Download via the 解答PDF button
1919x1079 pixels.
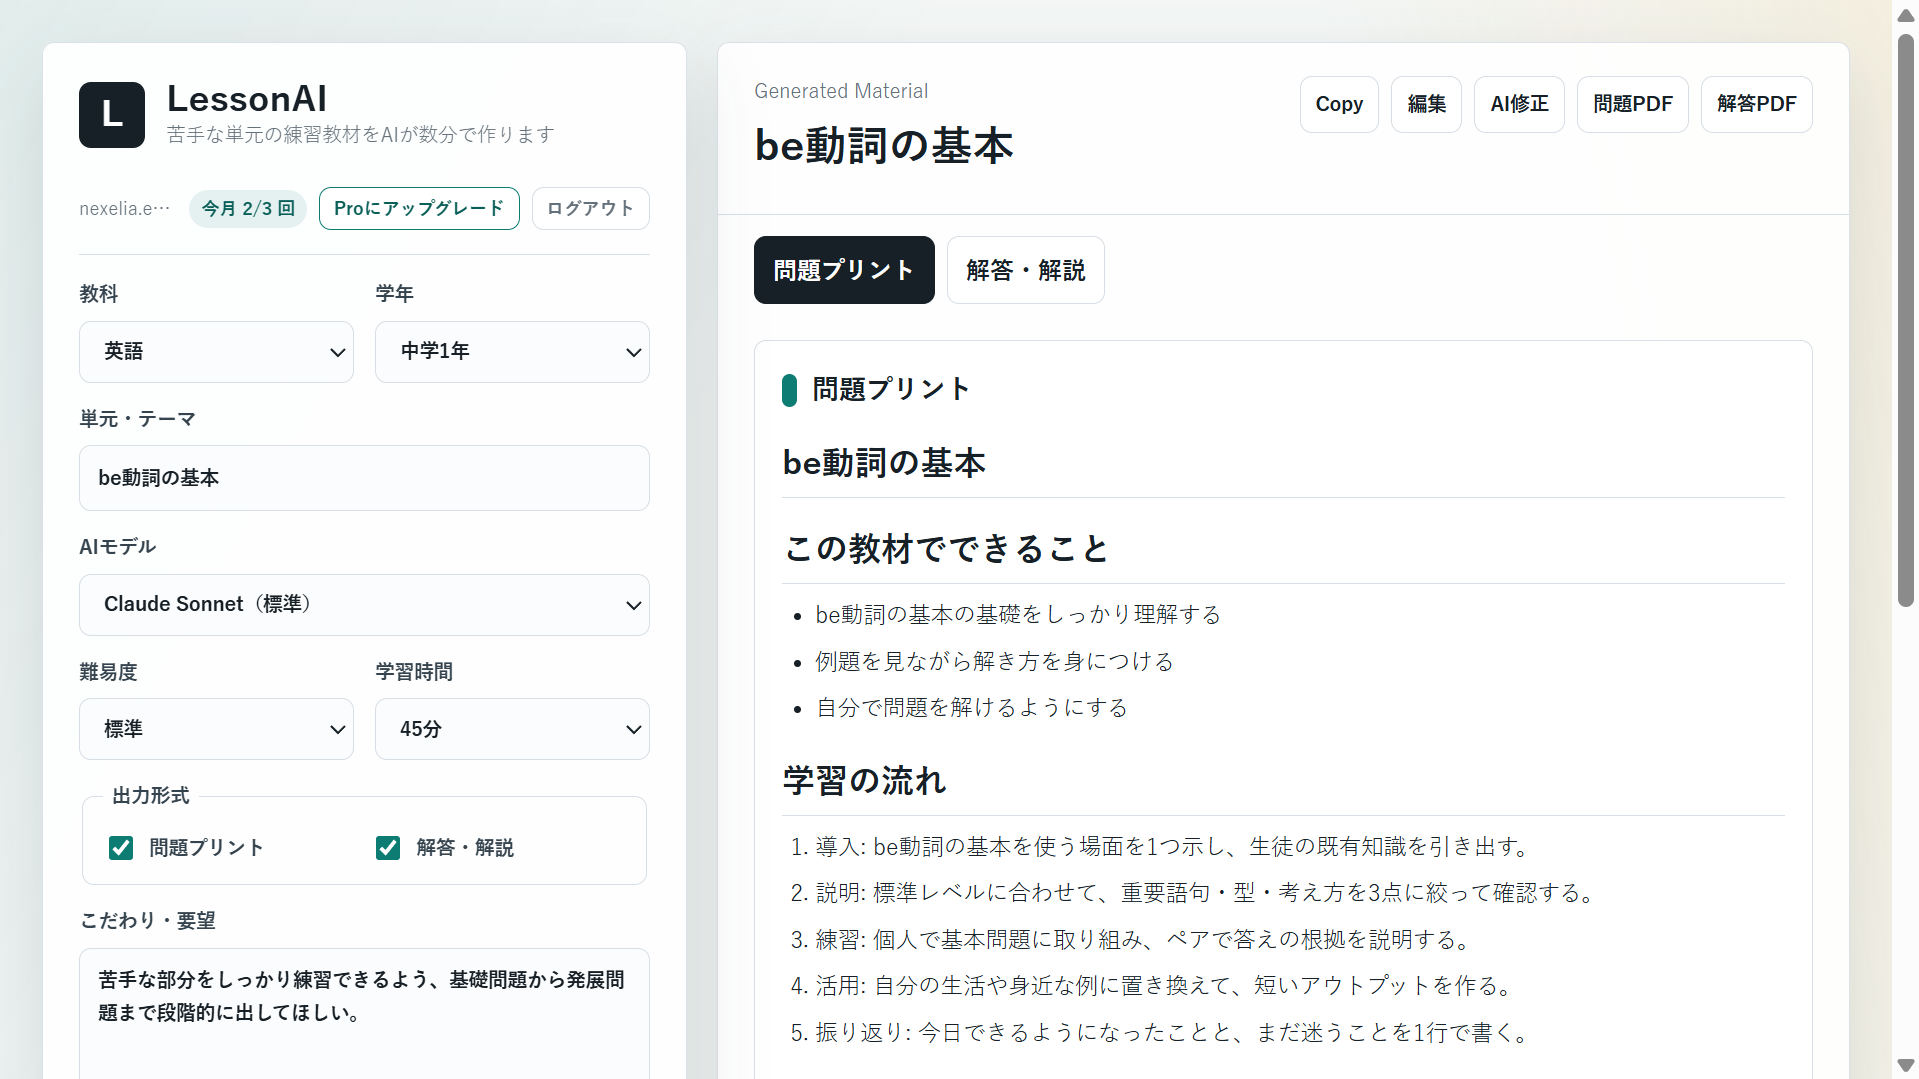pos(1757,104)
